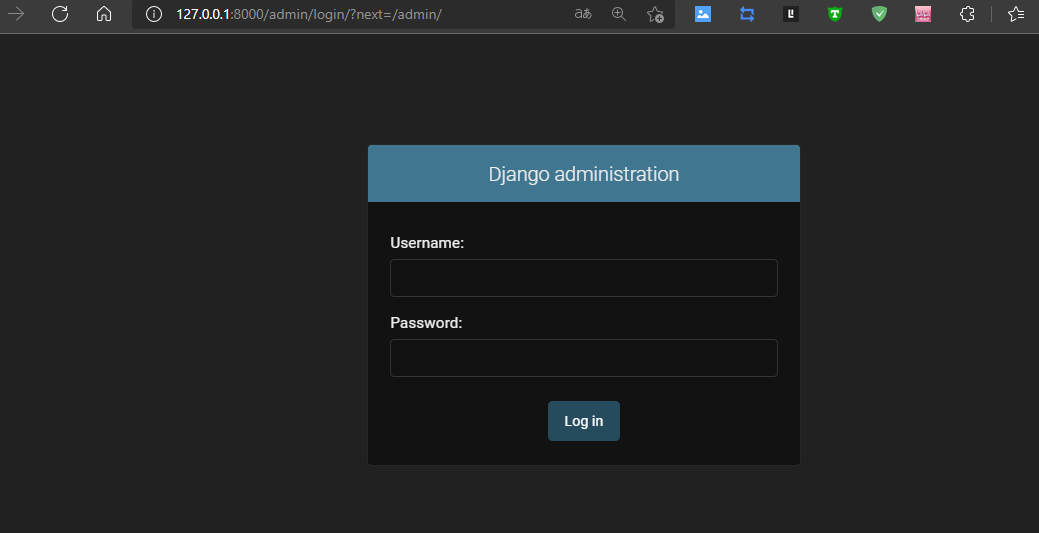1039x533 pixels.
Task: Click the address bar URL text
Action: 308,14
